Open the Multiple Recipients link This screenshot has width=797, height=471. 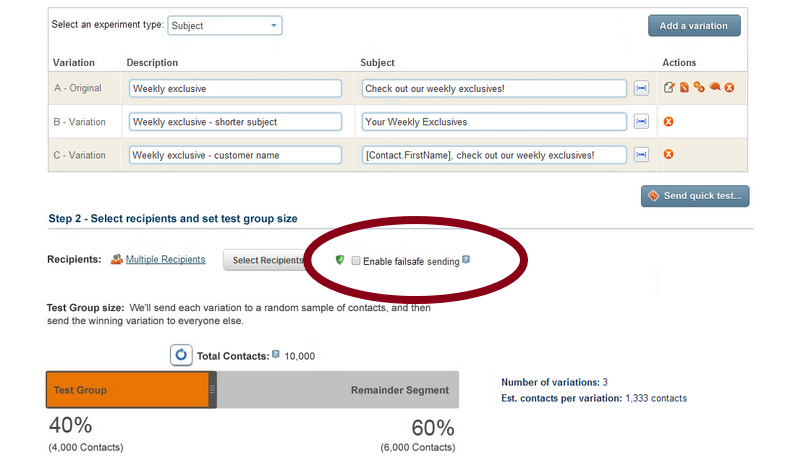tap(165, 259)
